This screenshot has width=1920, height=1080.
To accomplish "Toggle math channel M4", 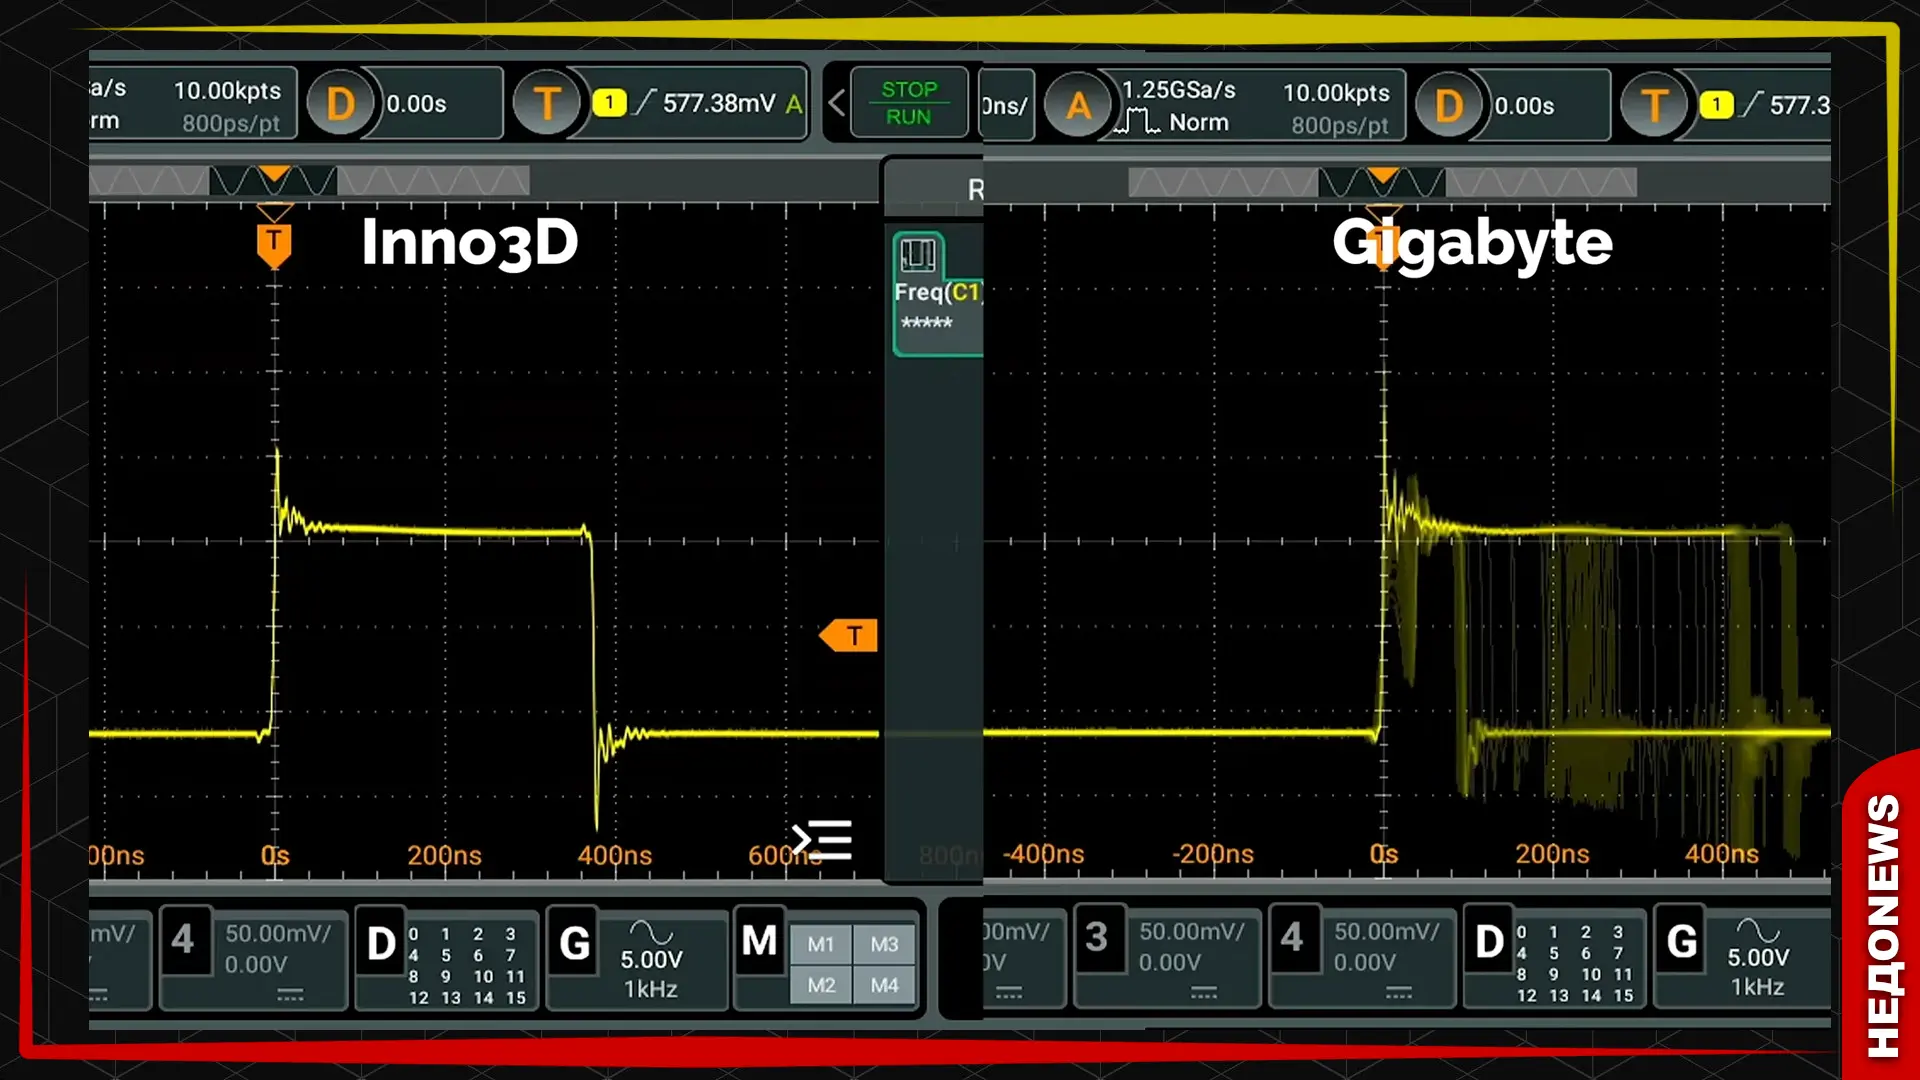I will click(884, 985).
